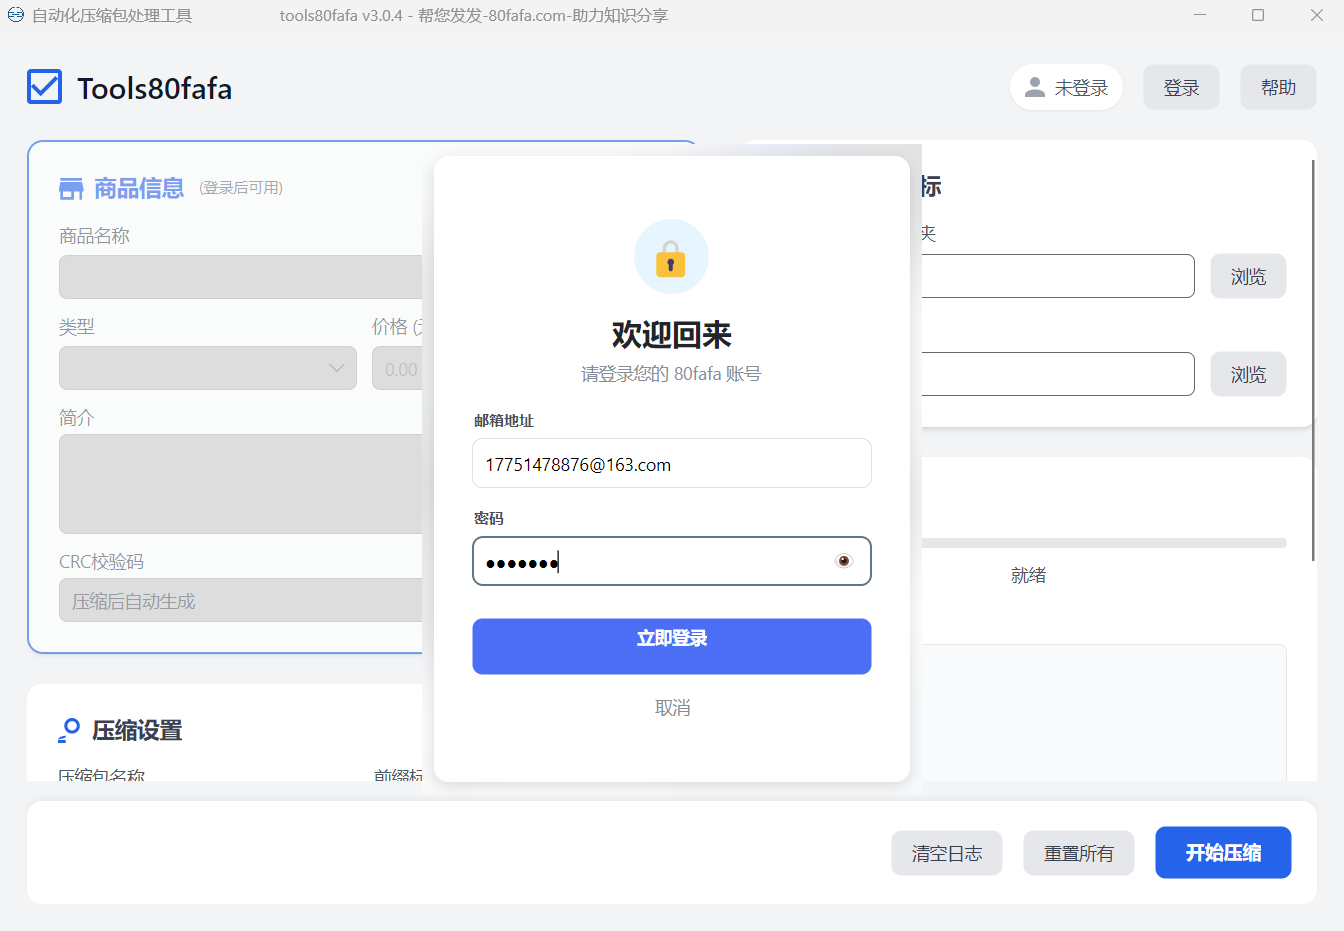1344x931 pixels.
Task: Open the 登录 button in the header
Action: 1181,88
